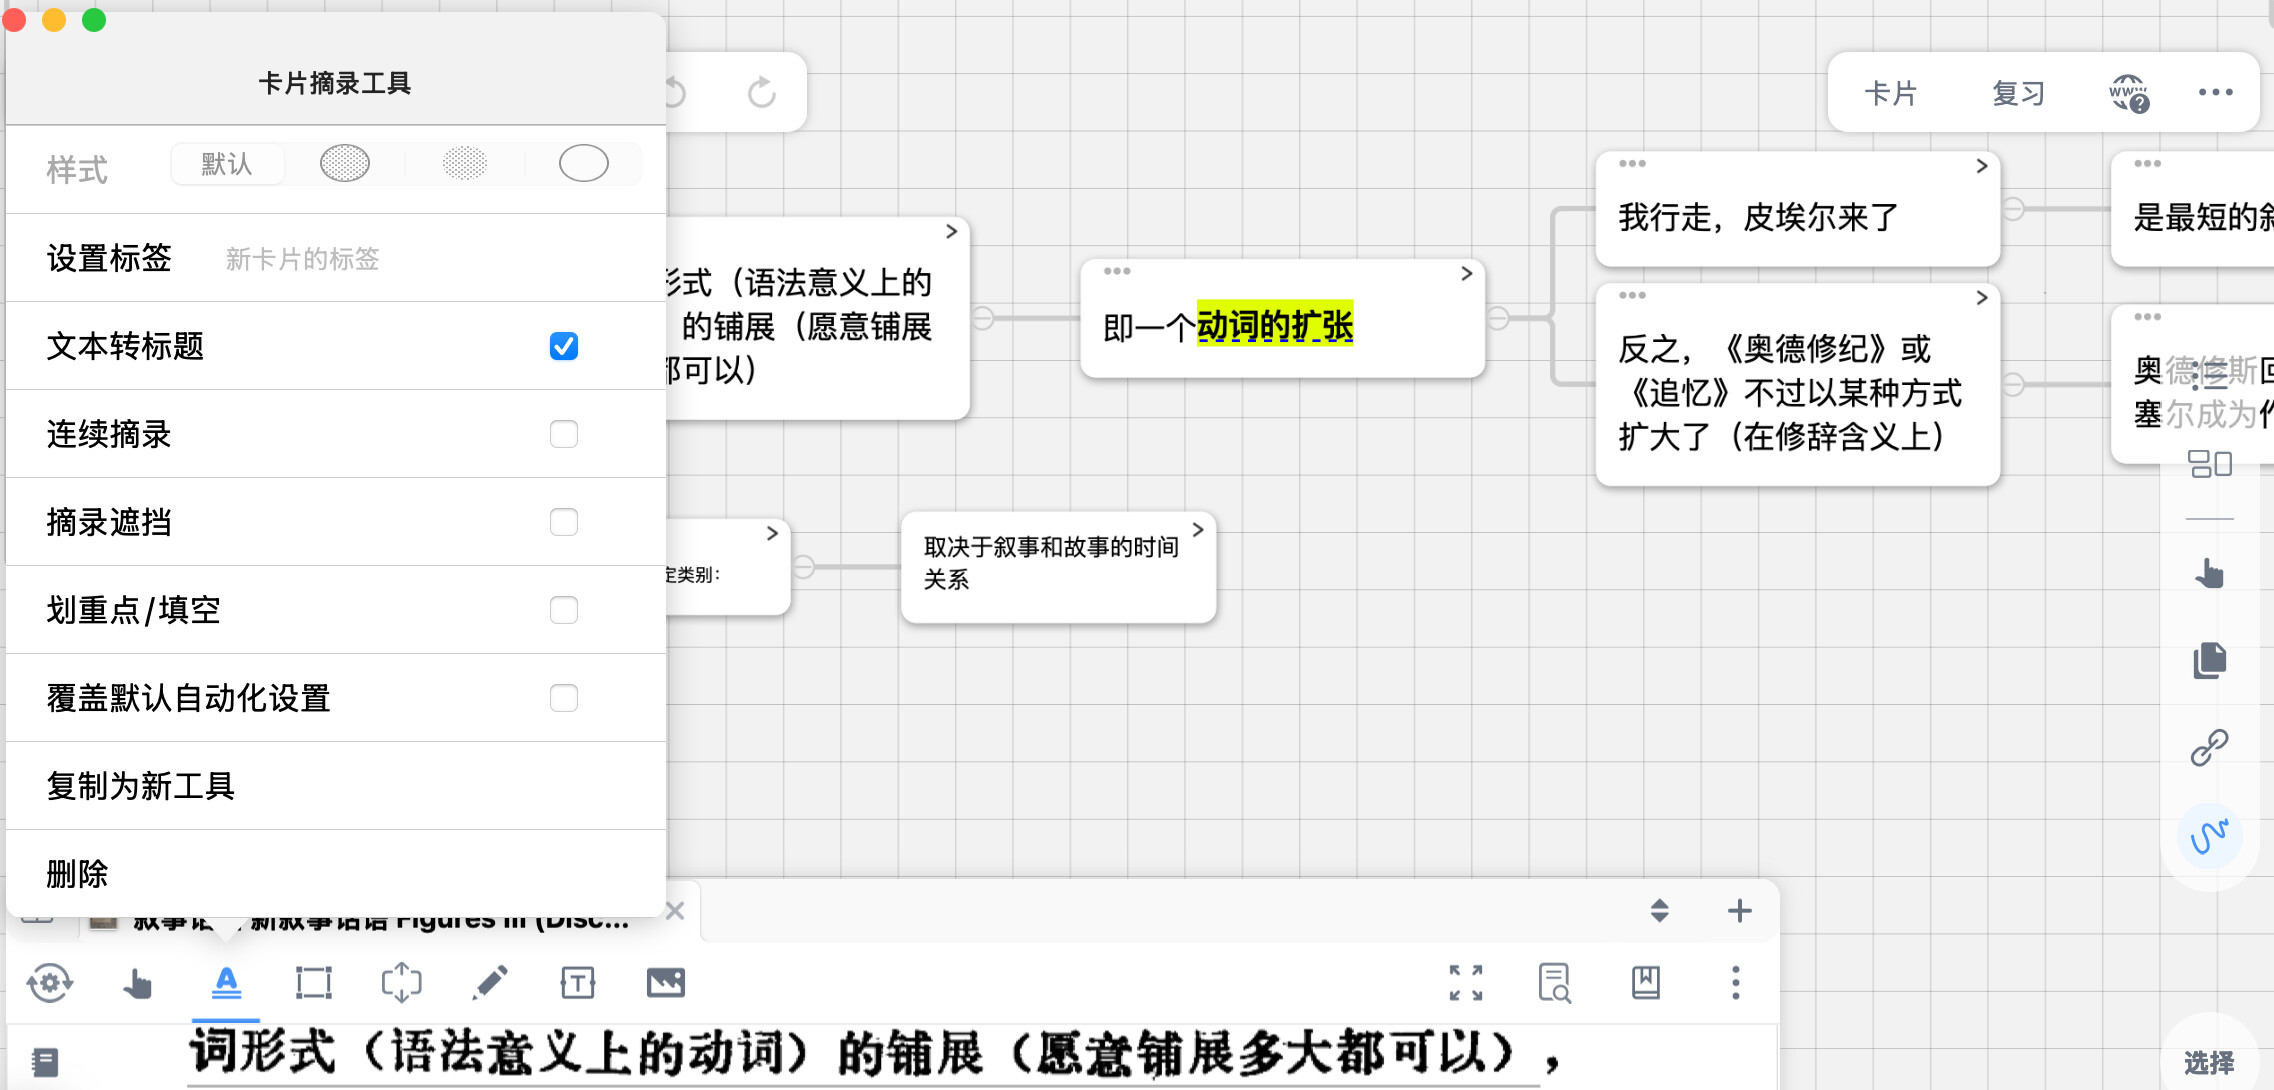Select the image insert tool
The image size is (2274, 1090).
666,983
